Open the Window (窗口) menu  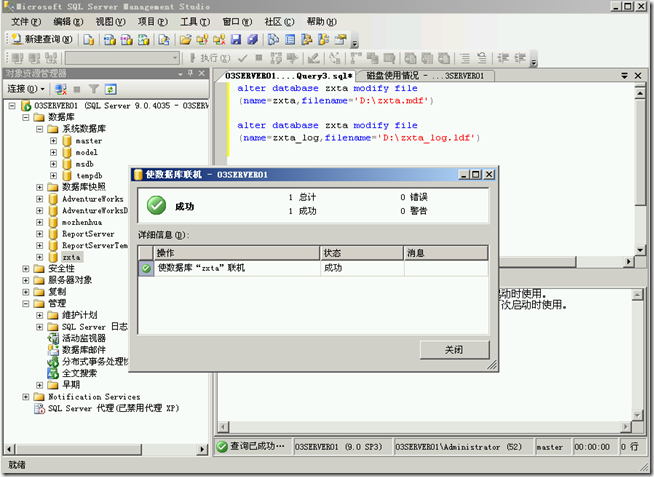point(237,22)
